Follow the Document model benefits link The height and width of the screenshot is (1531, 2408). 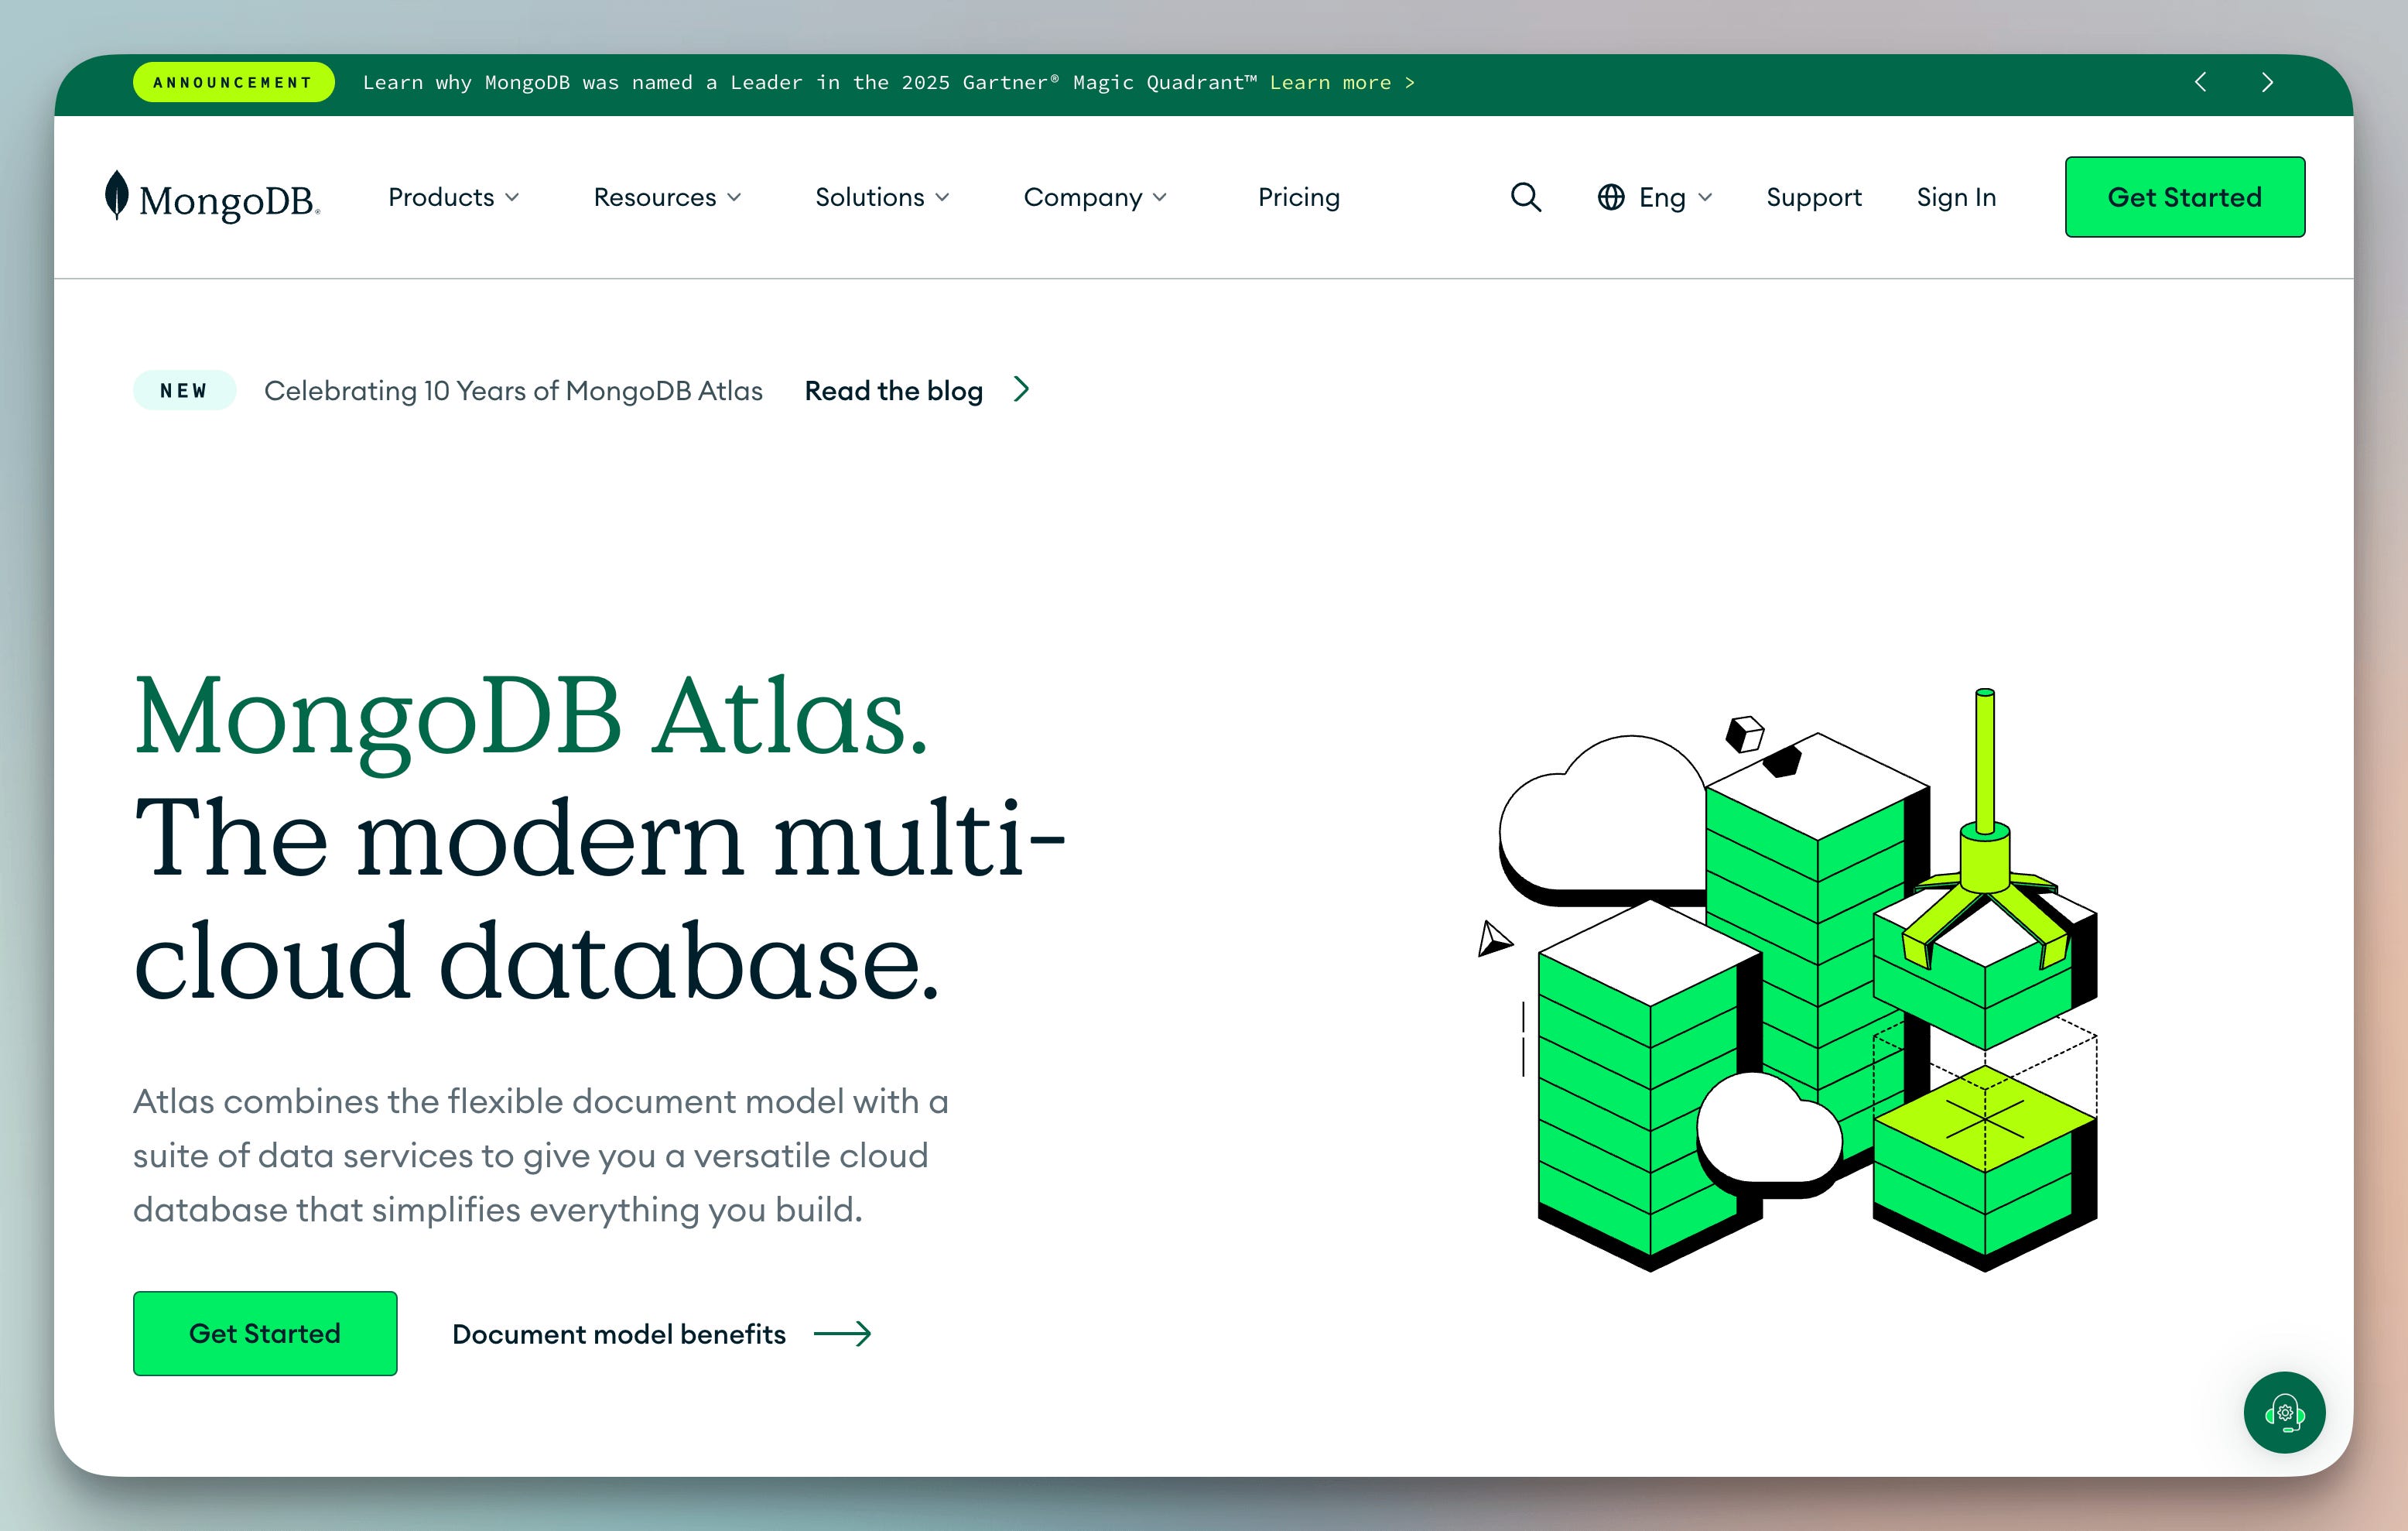618,1334
